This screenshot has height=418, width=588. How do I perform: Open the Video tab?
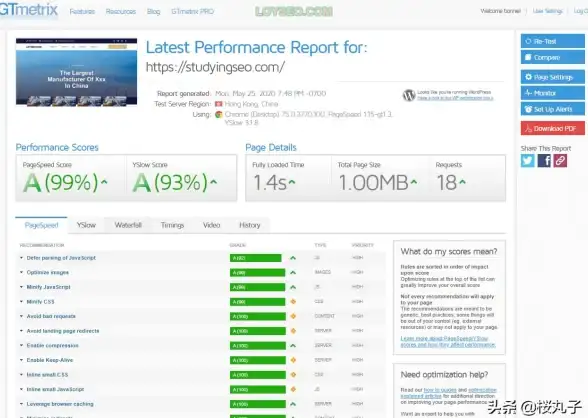tap(211, 225)
